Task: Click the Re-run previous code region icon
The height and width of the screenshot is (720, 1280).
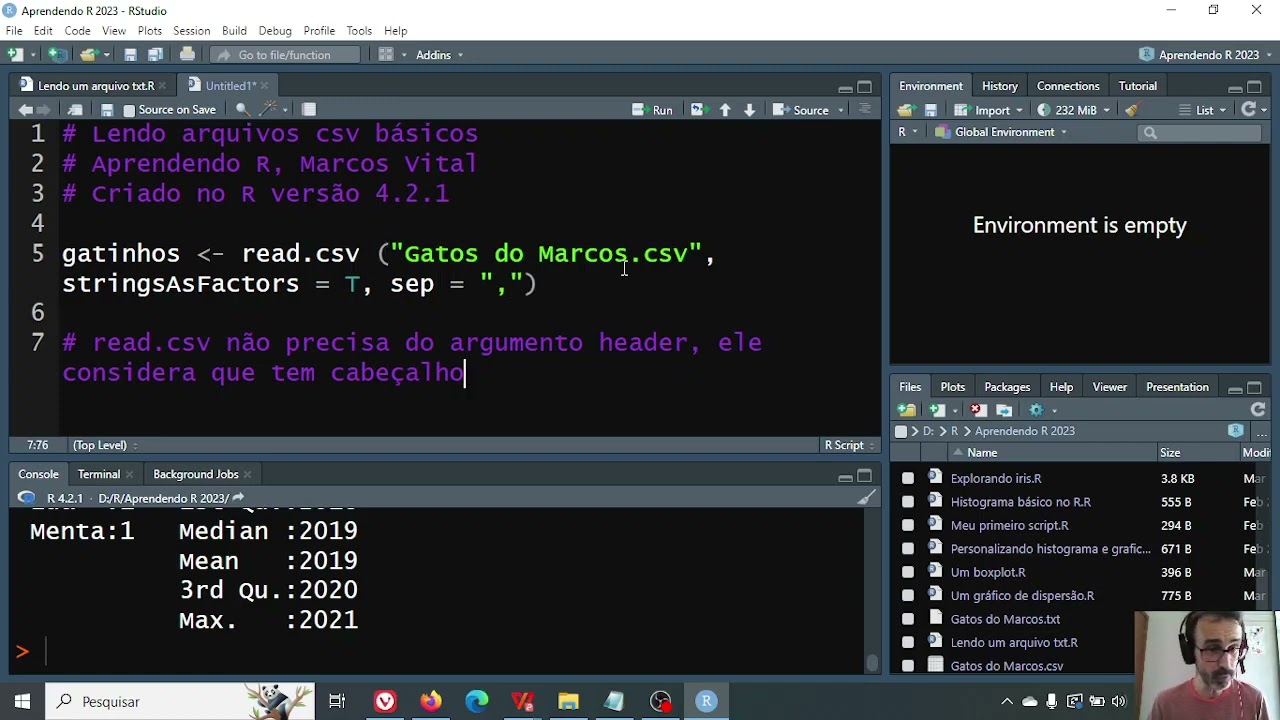Action: pyautogui.click(x=697, y=110)
